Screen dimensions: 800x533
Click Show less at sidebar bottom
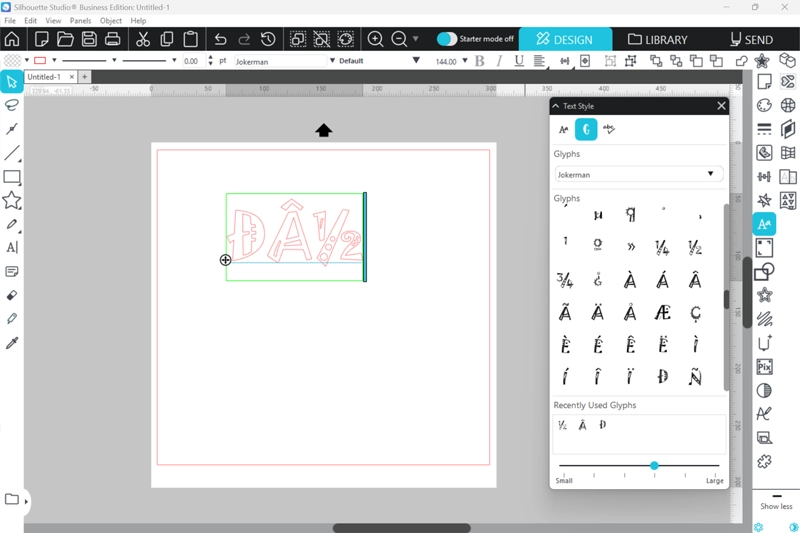coord(776,506)
